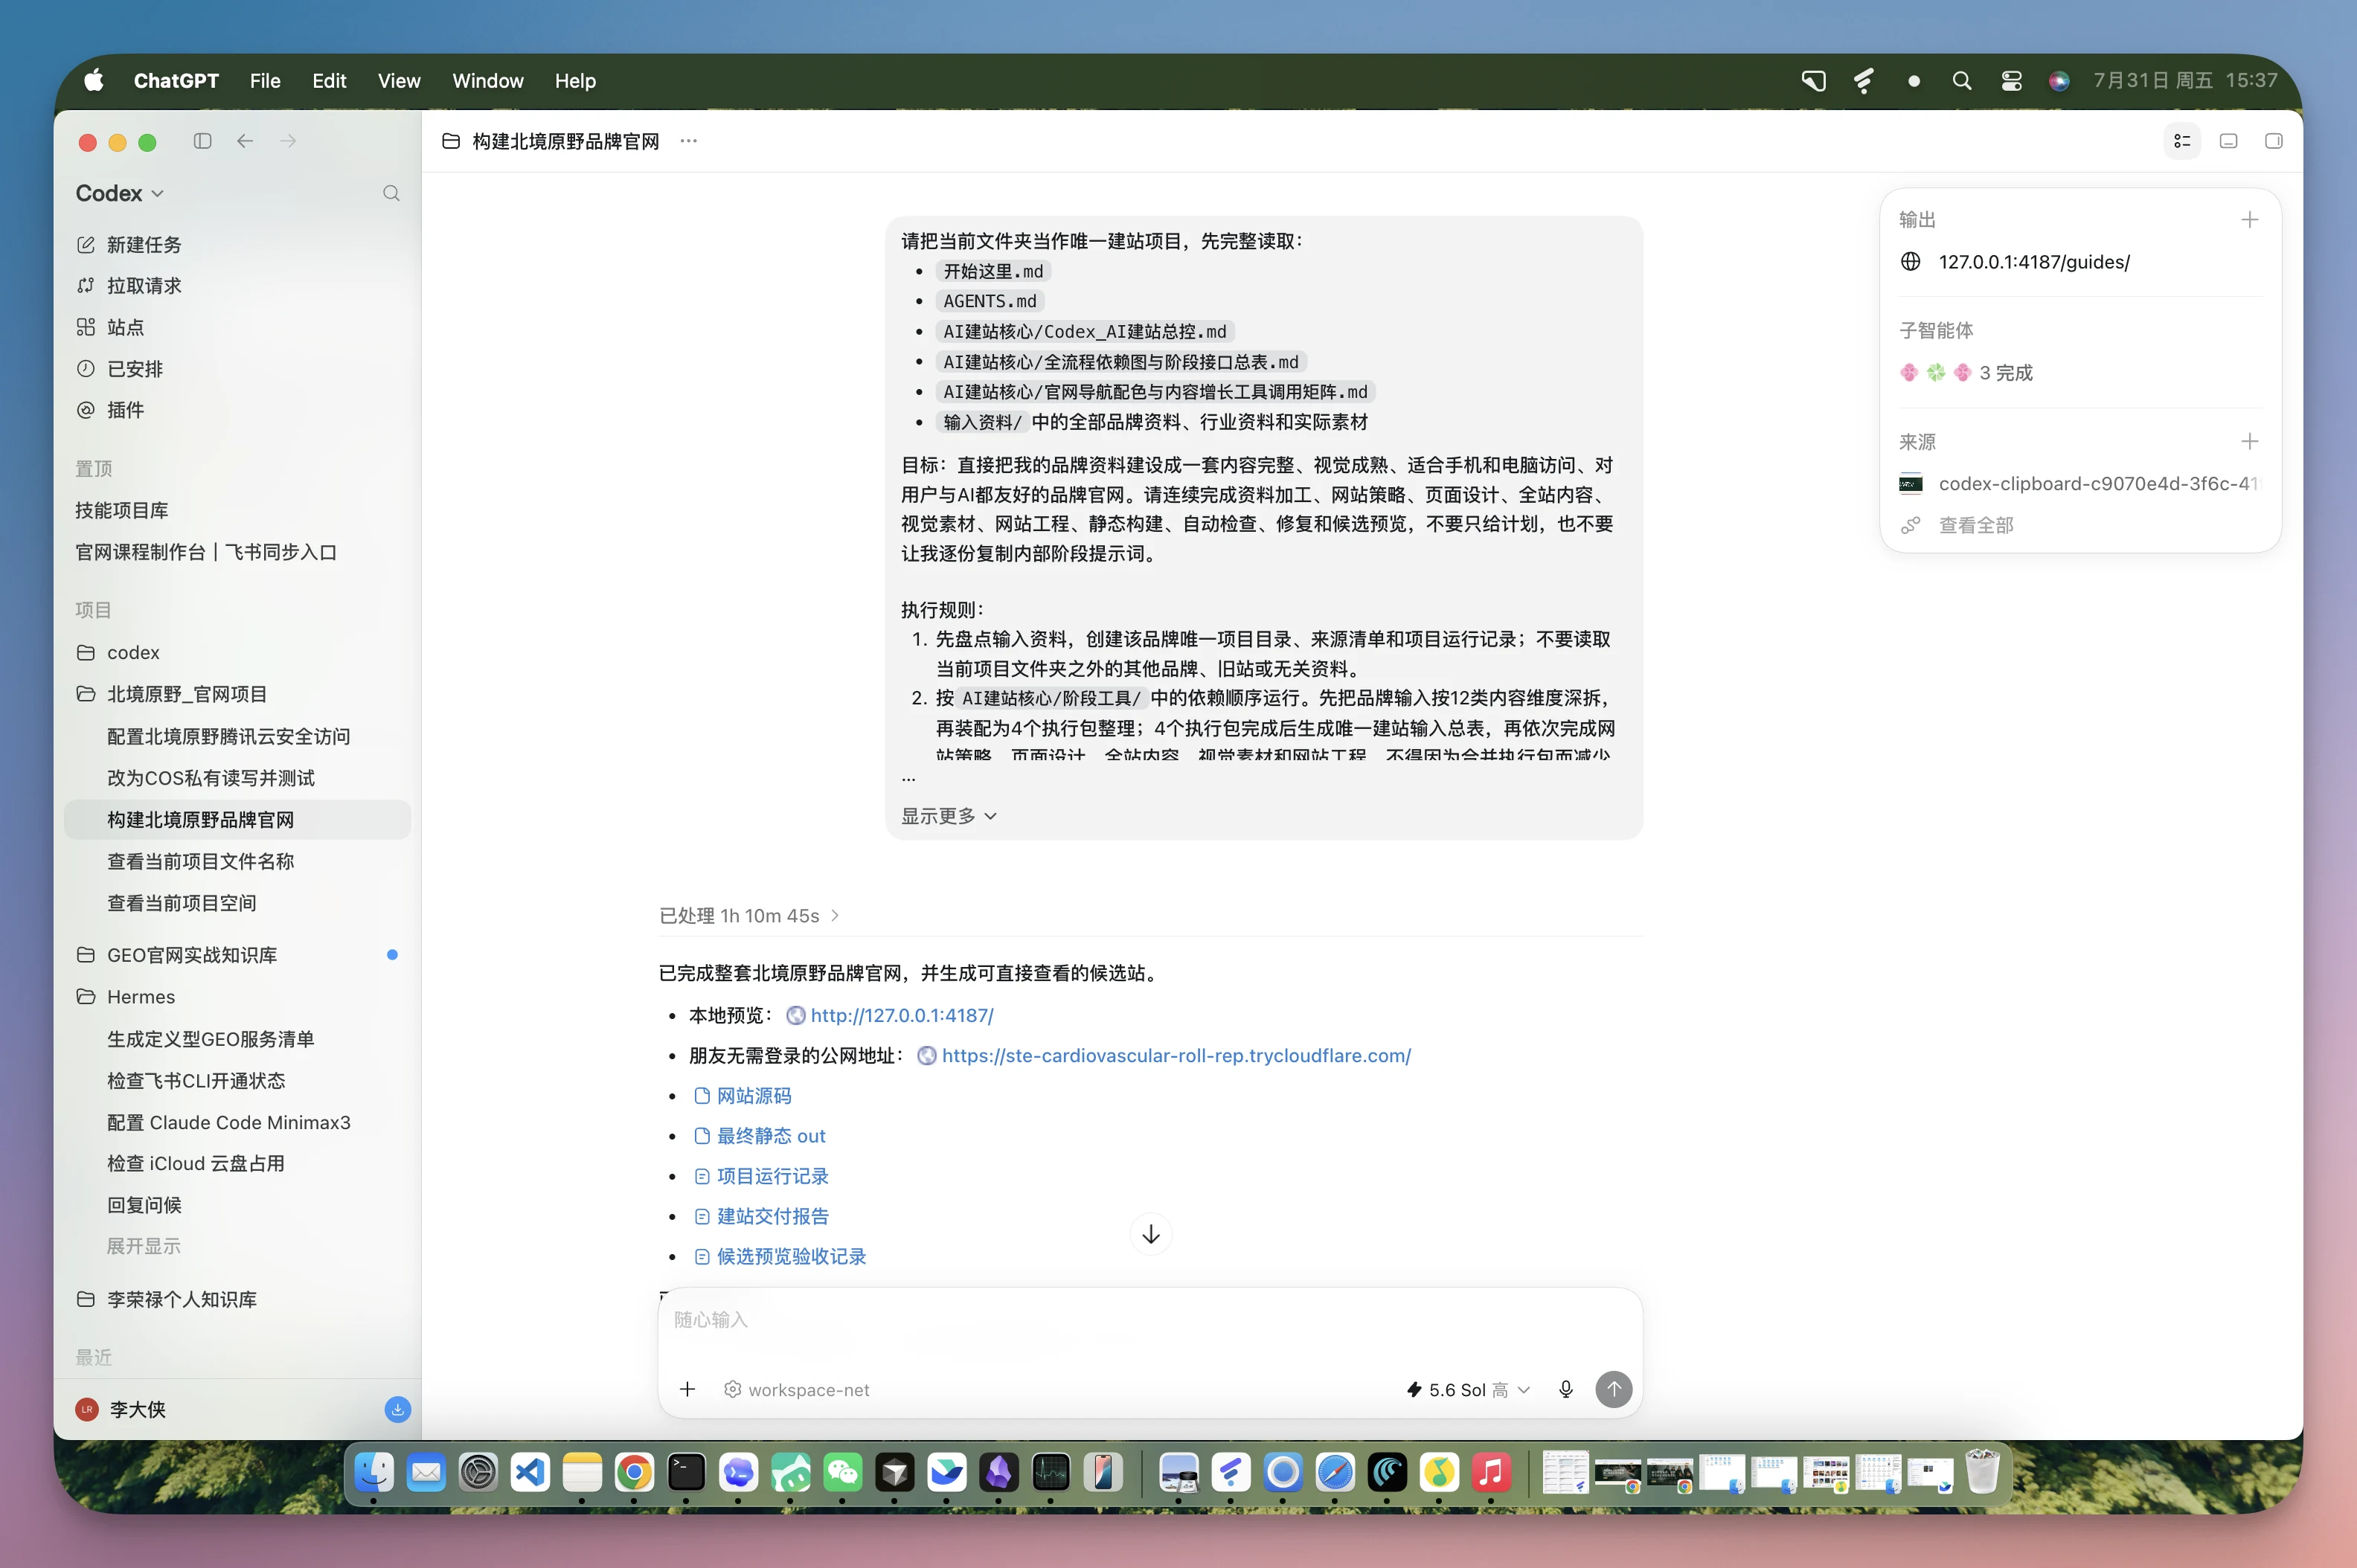Open task 查看当前项目空间
The height and width of the screenshot is (1568, 2357).
[182, 903]
